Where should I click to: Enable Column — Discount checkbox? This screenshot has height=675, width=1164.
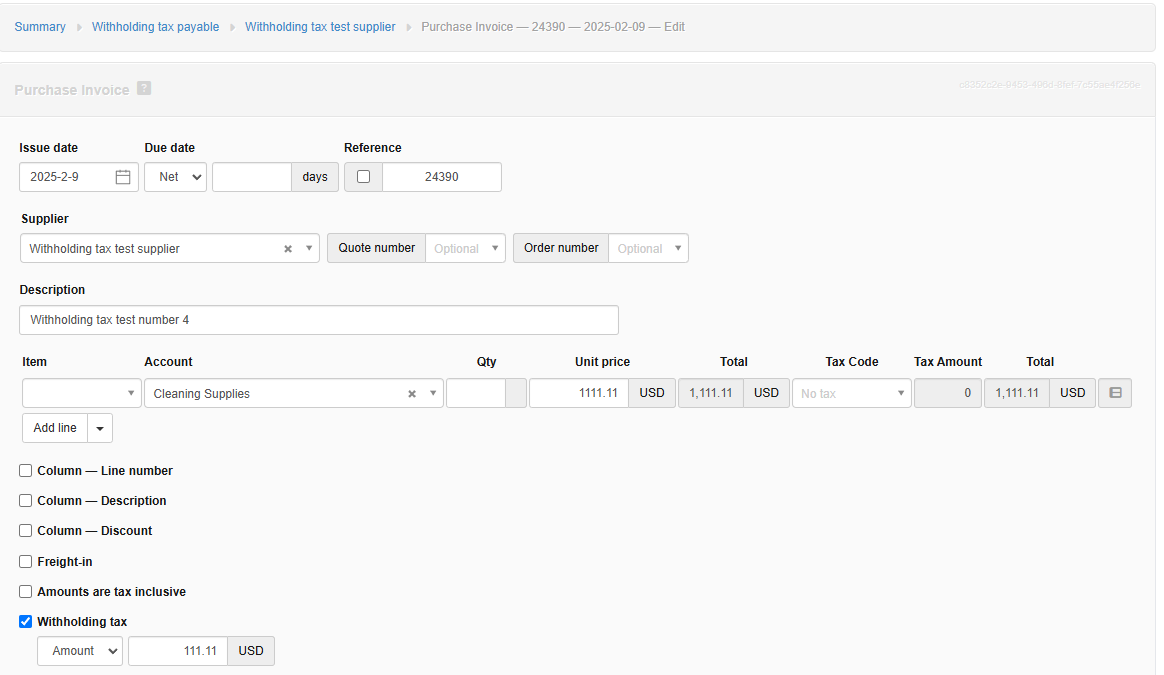click(x=25, y=531)
